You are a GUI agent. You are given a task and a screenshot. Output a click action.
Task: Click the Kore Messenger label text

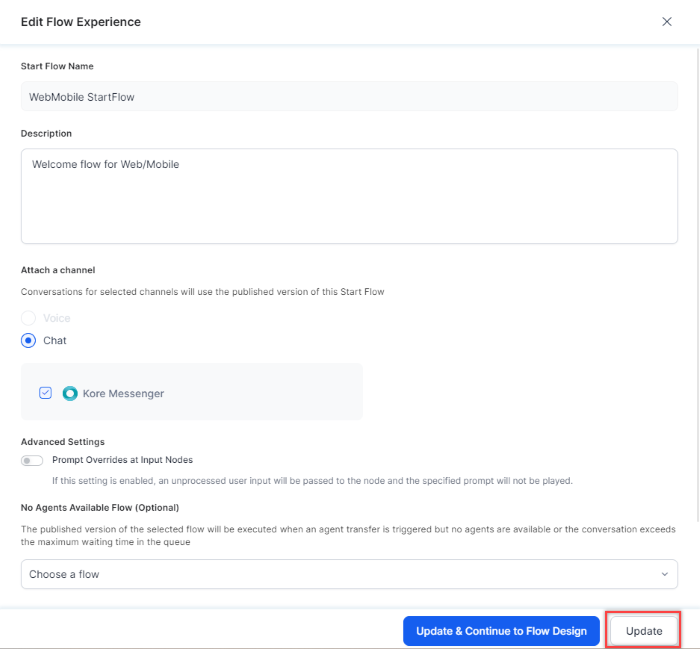pyautogui.click(x=123, y=393)
